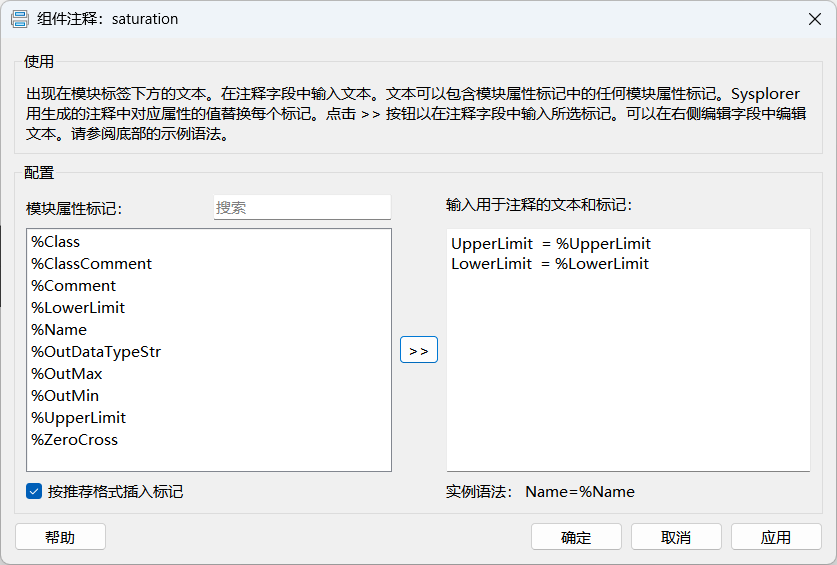Select %OutMin in the list
The height and width of the screenshot is (565, 837).
pos(66,396)
